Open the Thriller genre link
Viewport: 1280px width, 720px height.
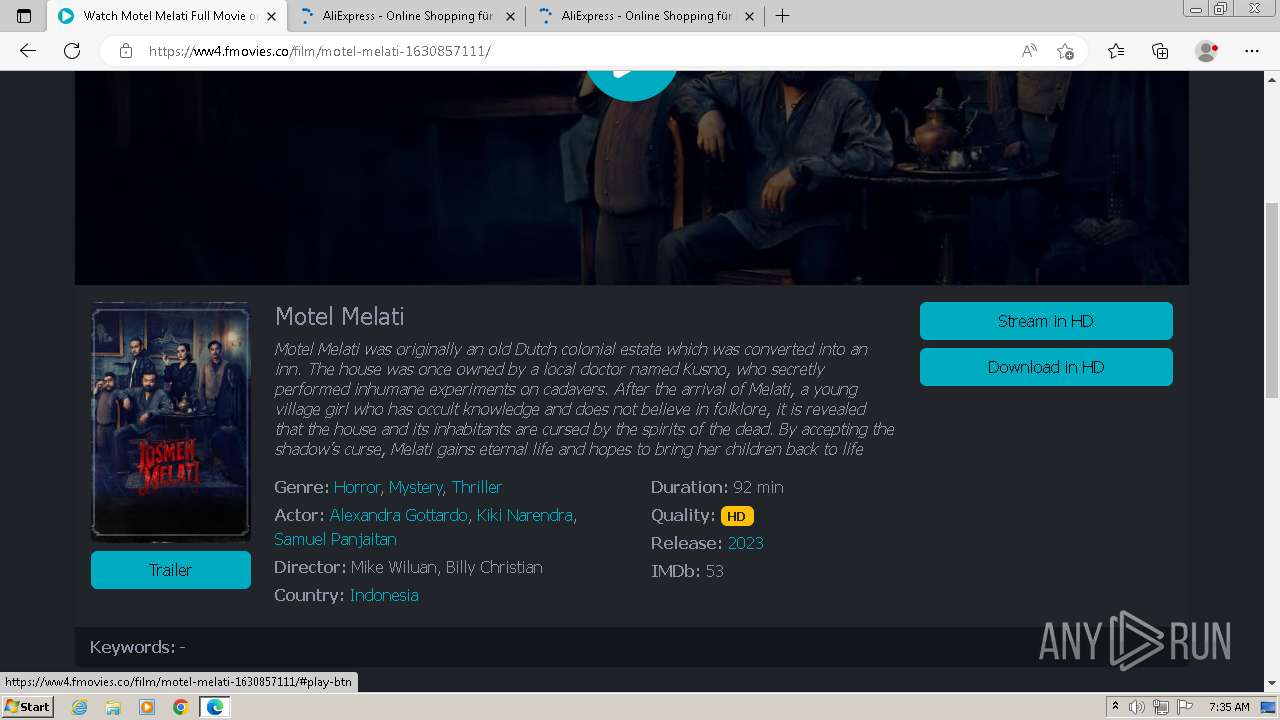click(477, 487)
